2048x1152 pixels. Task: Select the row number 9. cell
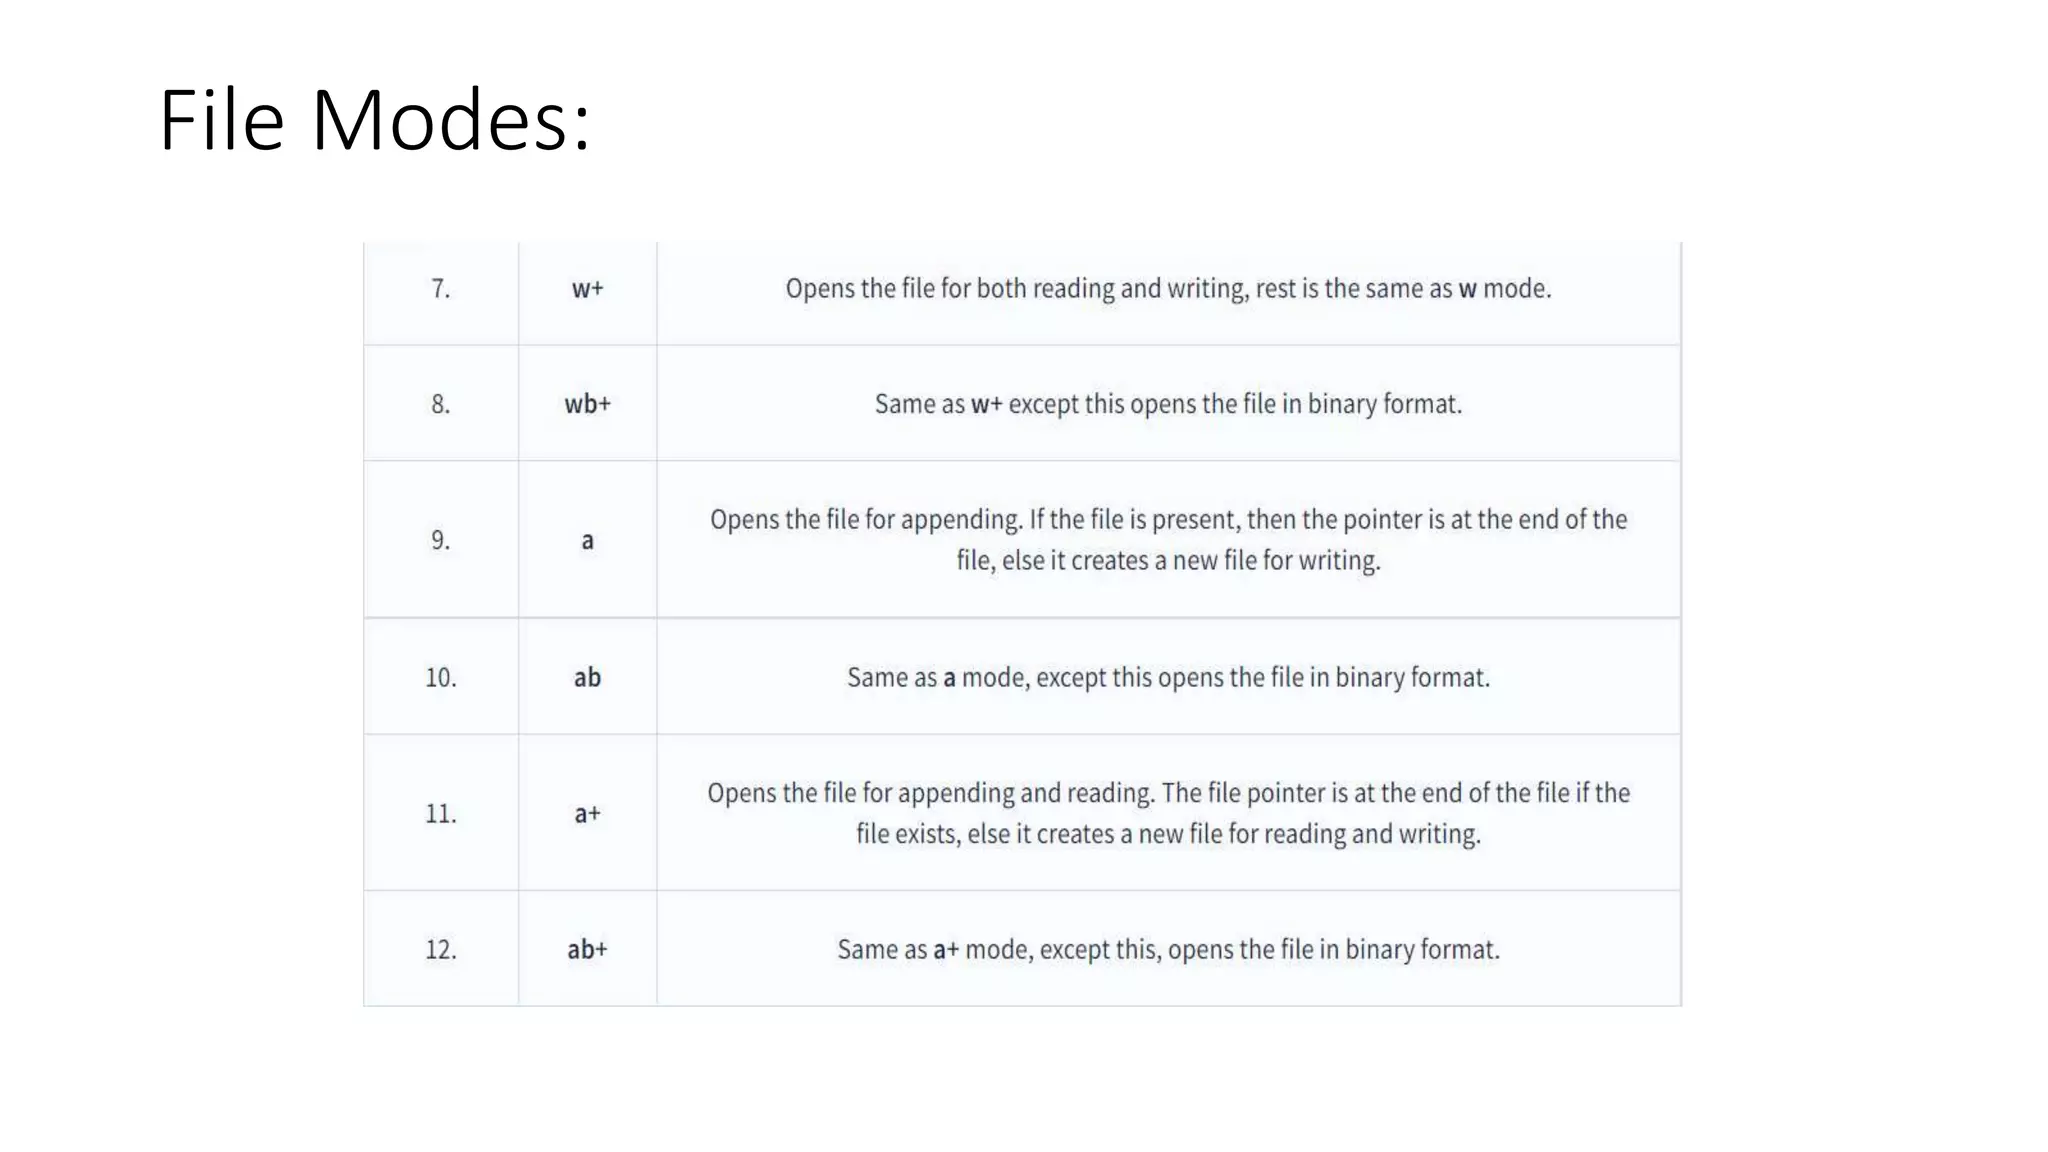click(441, 540)
